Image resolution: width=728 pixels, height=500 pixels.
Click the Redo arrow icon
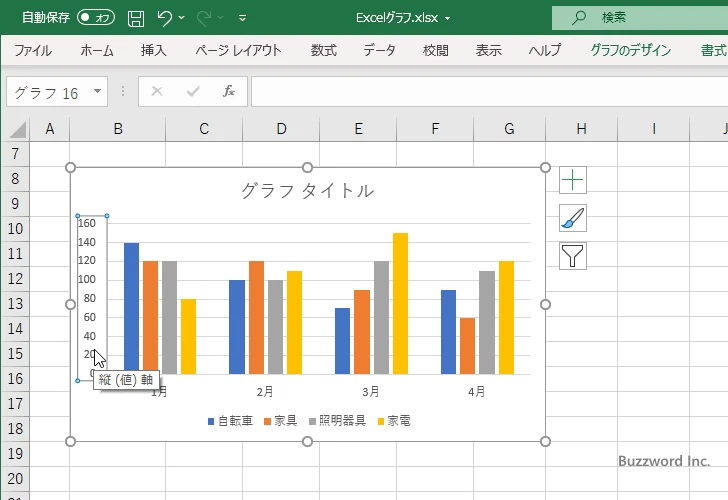pos(203,18)
